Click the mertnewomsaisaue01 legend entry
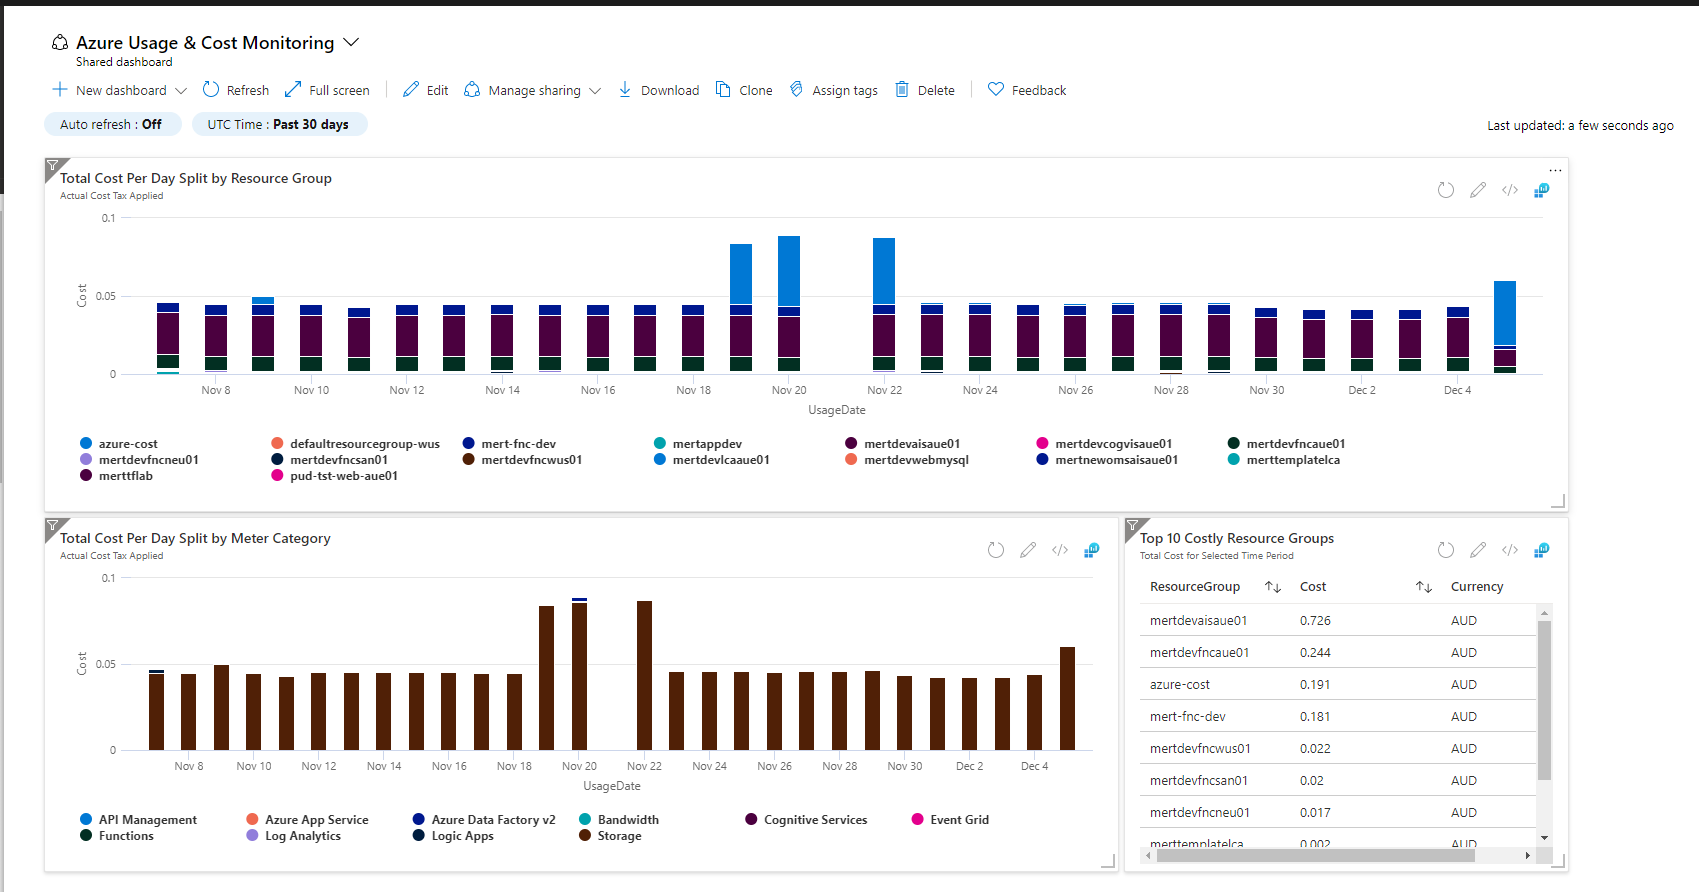 click(x=1107, y=460)
